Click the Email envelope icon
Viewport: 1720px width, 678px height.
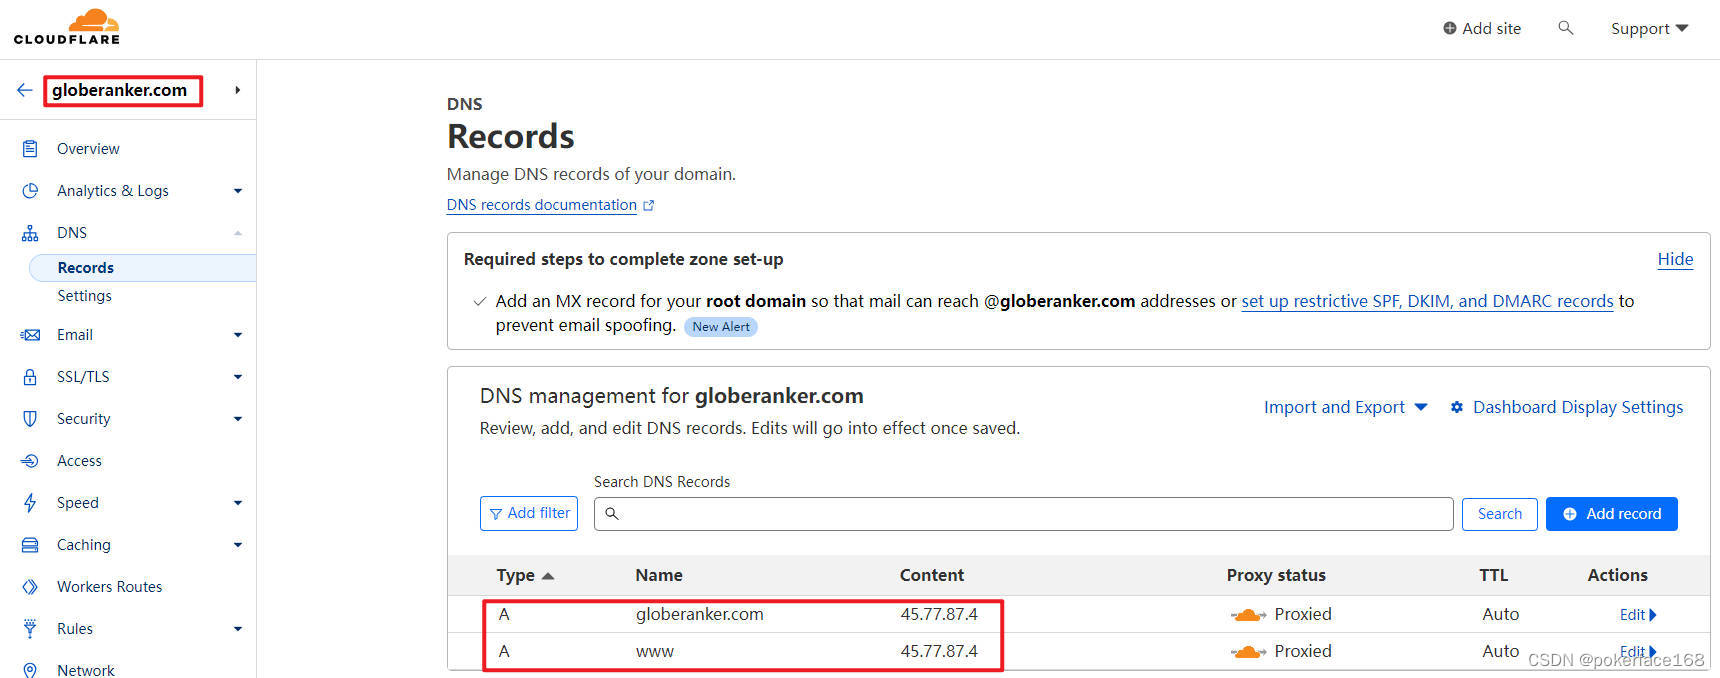coord(30,335)
